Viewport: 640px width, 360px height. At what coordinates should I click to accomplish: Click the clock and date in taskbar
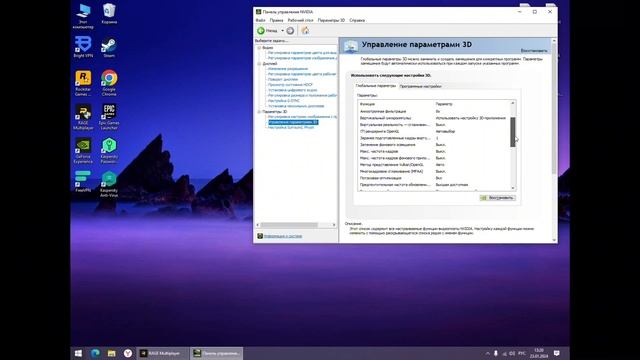pyautogui.click(x=539, y=353)
